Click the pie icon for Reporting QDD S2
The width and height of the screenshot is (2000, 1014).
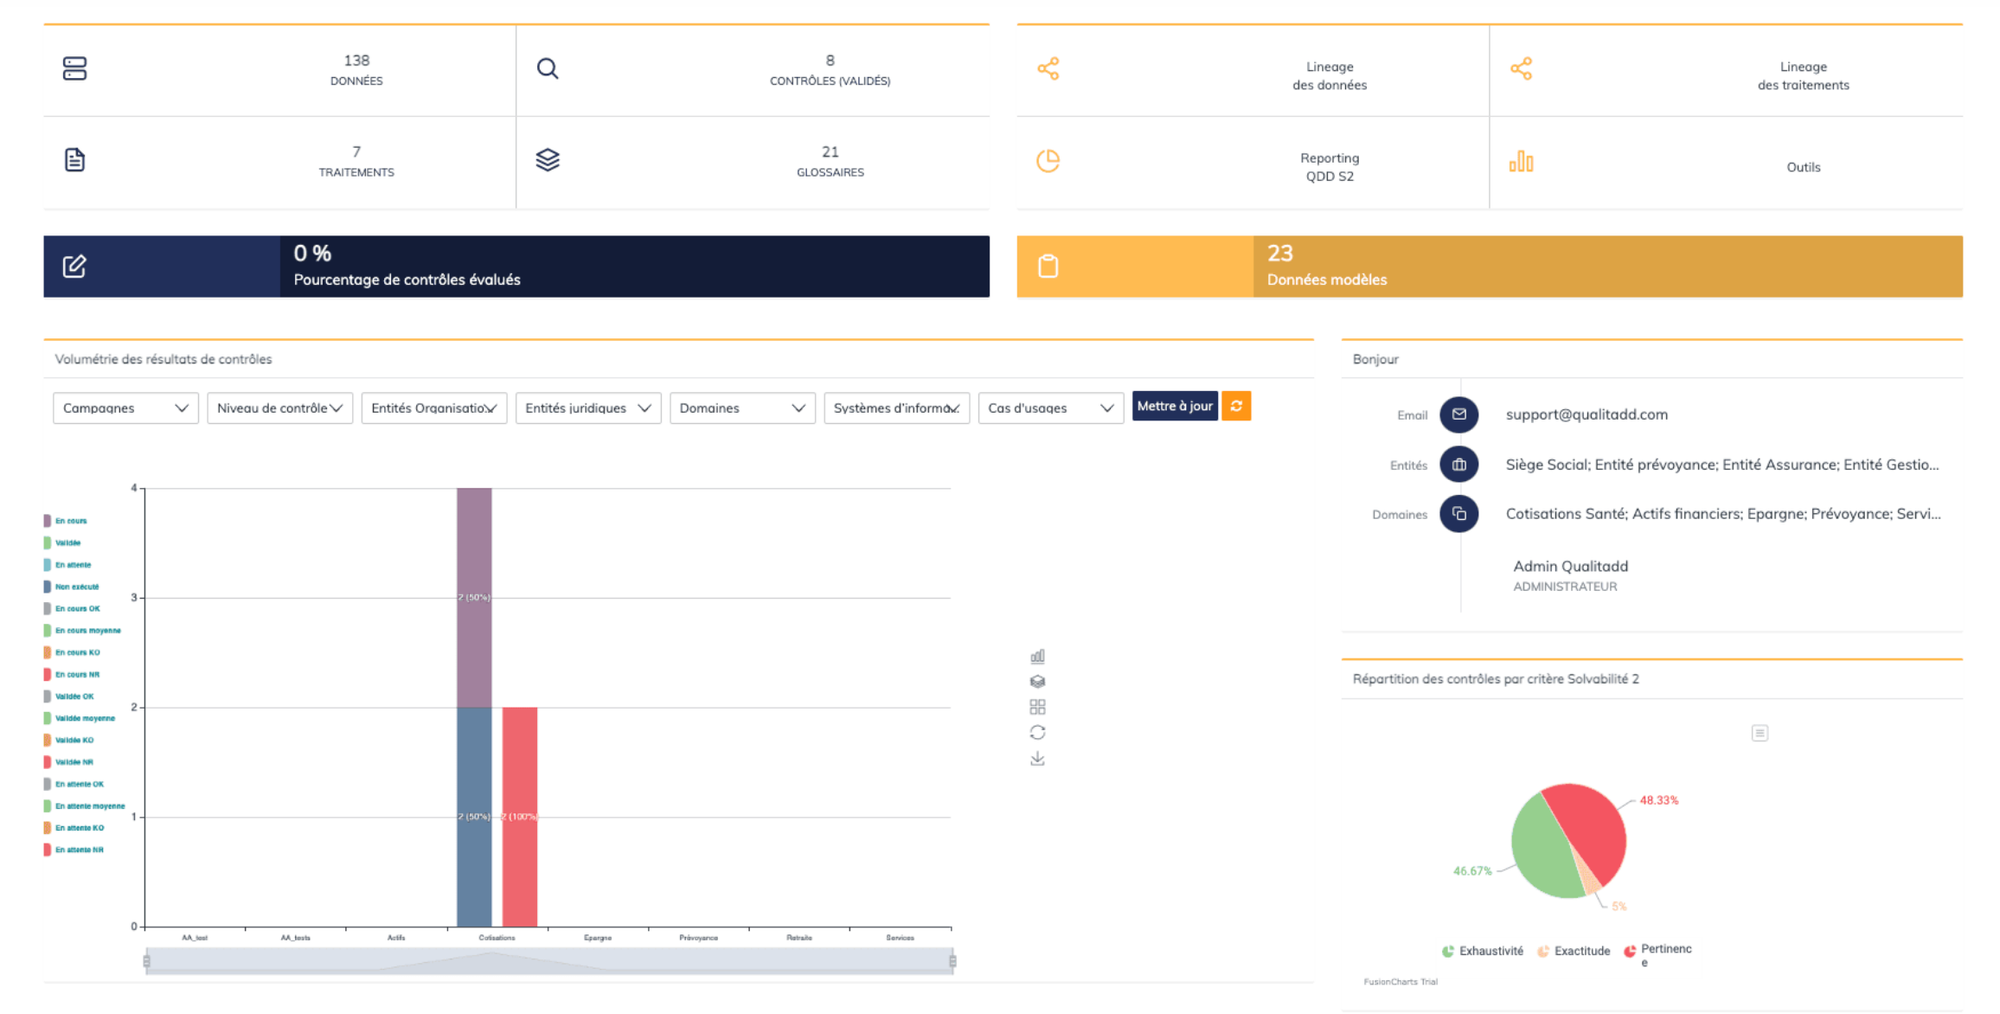tap(1047, 161)
